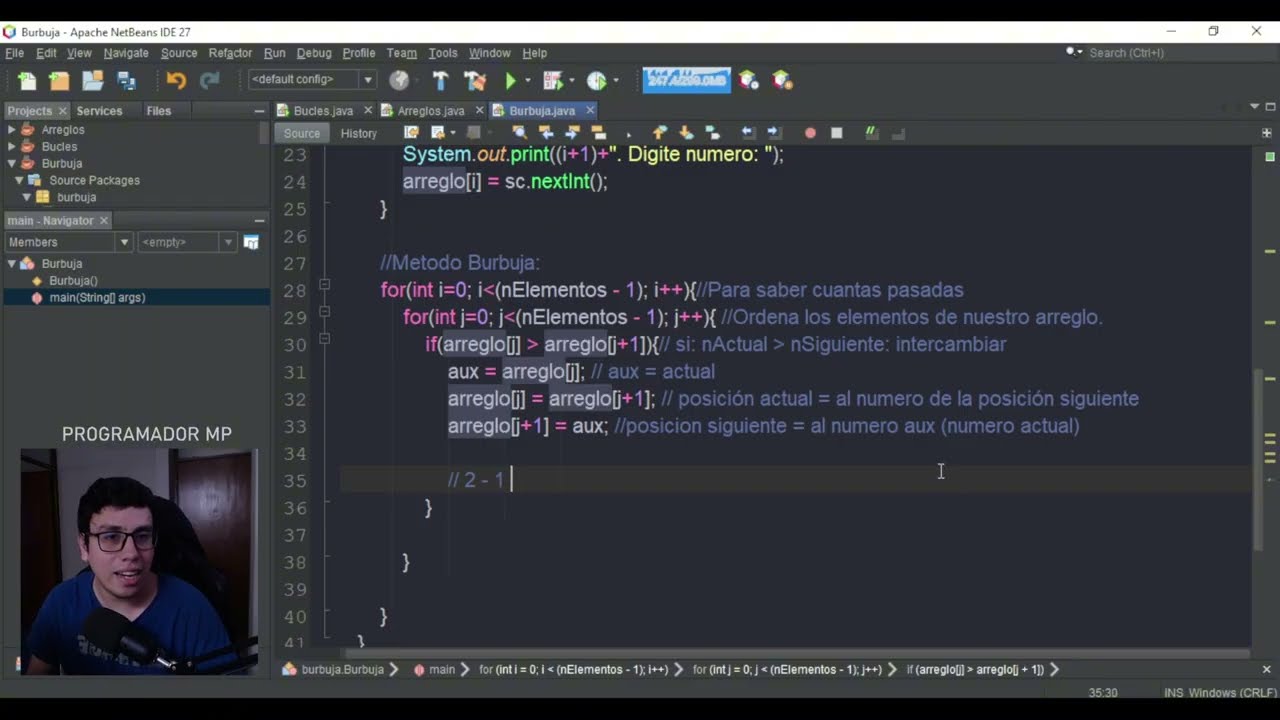Click the Profile Project icon

(x=597, y=81)
